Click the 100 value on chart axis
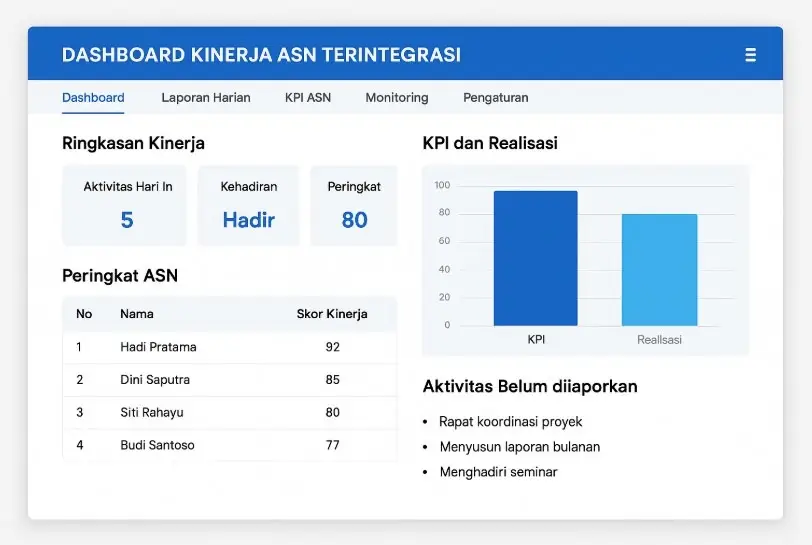Viewport: 812px width, 545px height. click(x=442, y=185)
